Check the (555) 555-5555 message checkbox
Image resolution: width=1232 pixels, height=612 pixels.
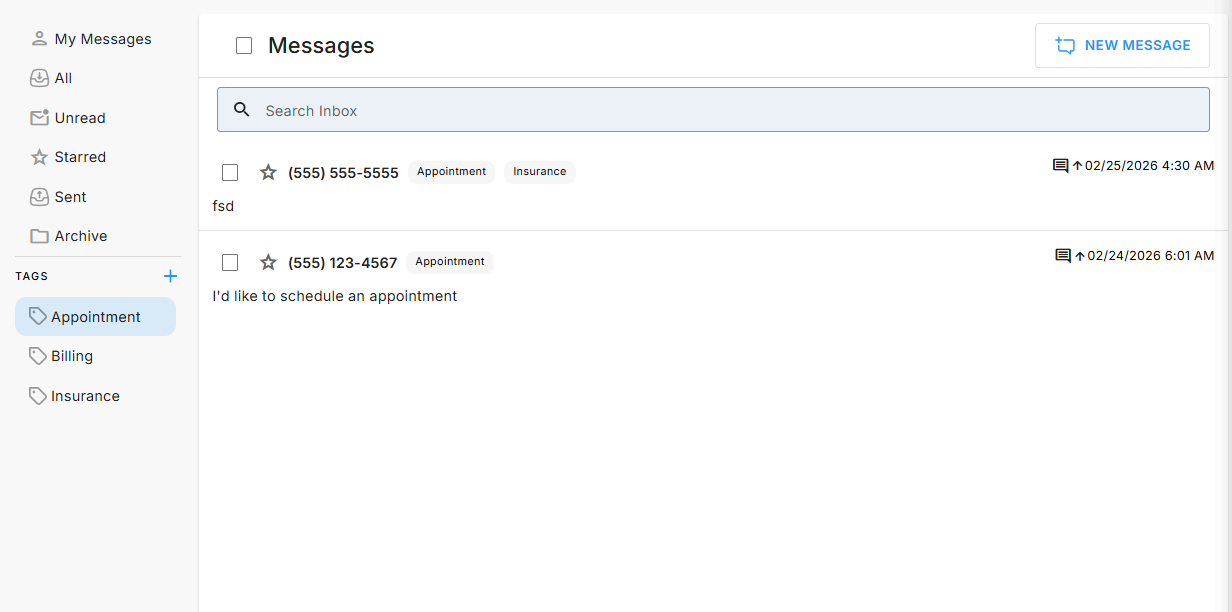pos(230,172)
